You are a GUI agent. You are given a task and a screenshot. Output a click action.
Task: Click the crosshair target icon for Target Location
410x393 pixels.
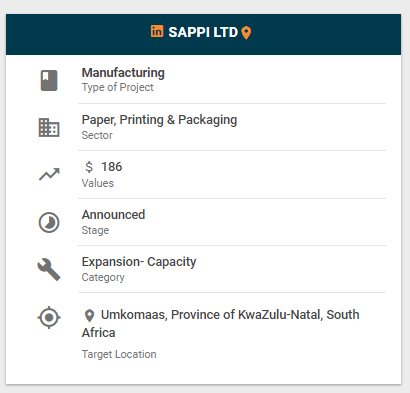(x=49, y=317)
